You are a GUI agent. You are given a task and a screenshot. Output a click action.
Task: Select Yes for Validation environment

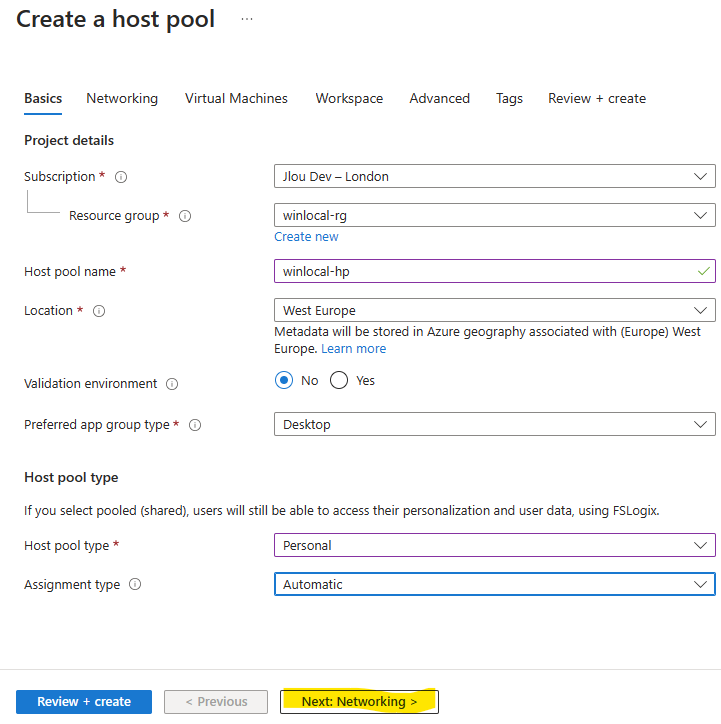339,380
